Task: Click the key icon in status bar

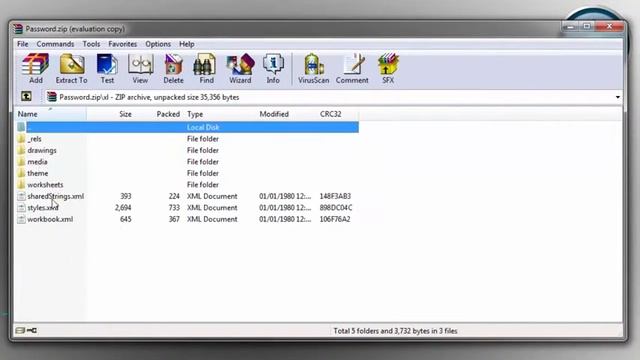Action: coord(32,330)
